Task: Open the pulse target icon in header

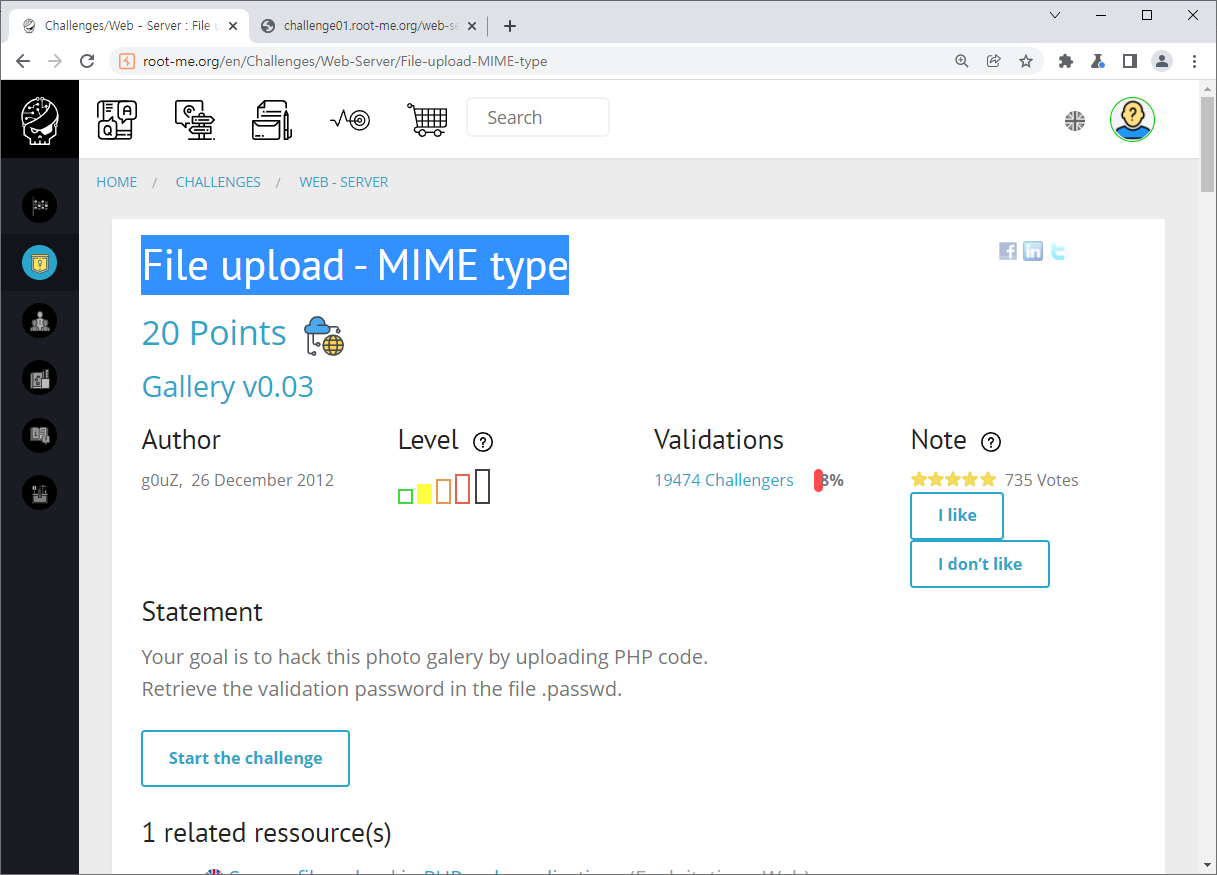Action: 350,119
